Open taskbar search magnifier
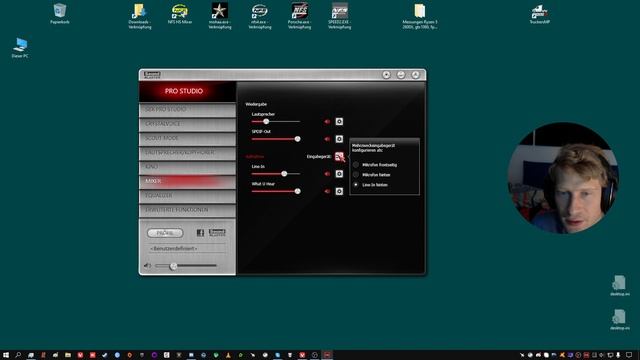Viewport: 640px width, 360px height. pyautogui.click(x=18, y=355)
